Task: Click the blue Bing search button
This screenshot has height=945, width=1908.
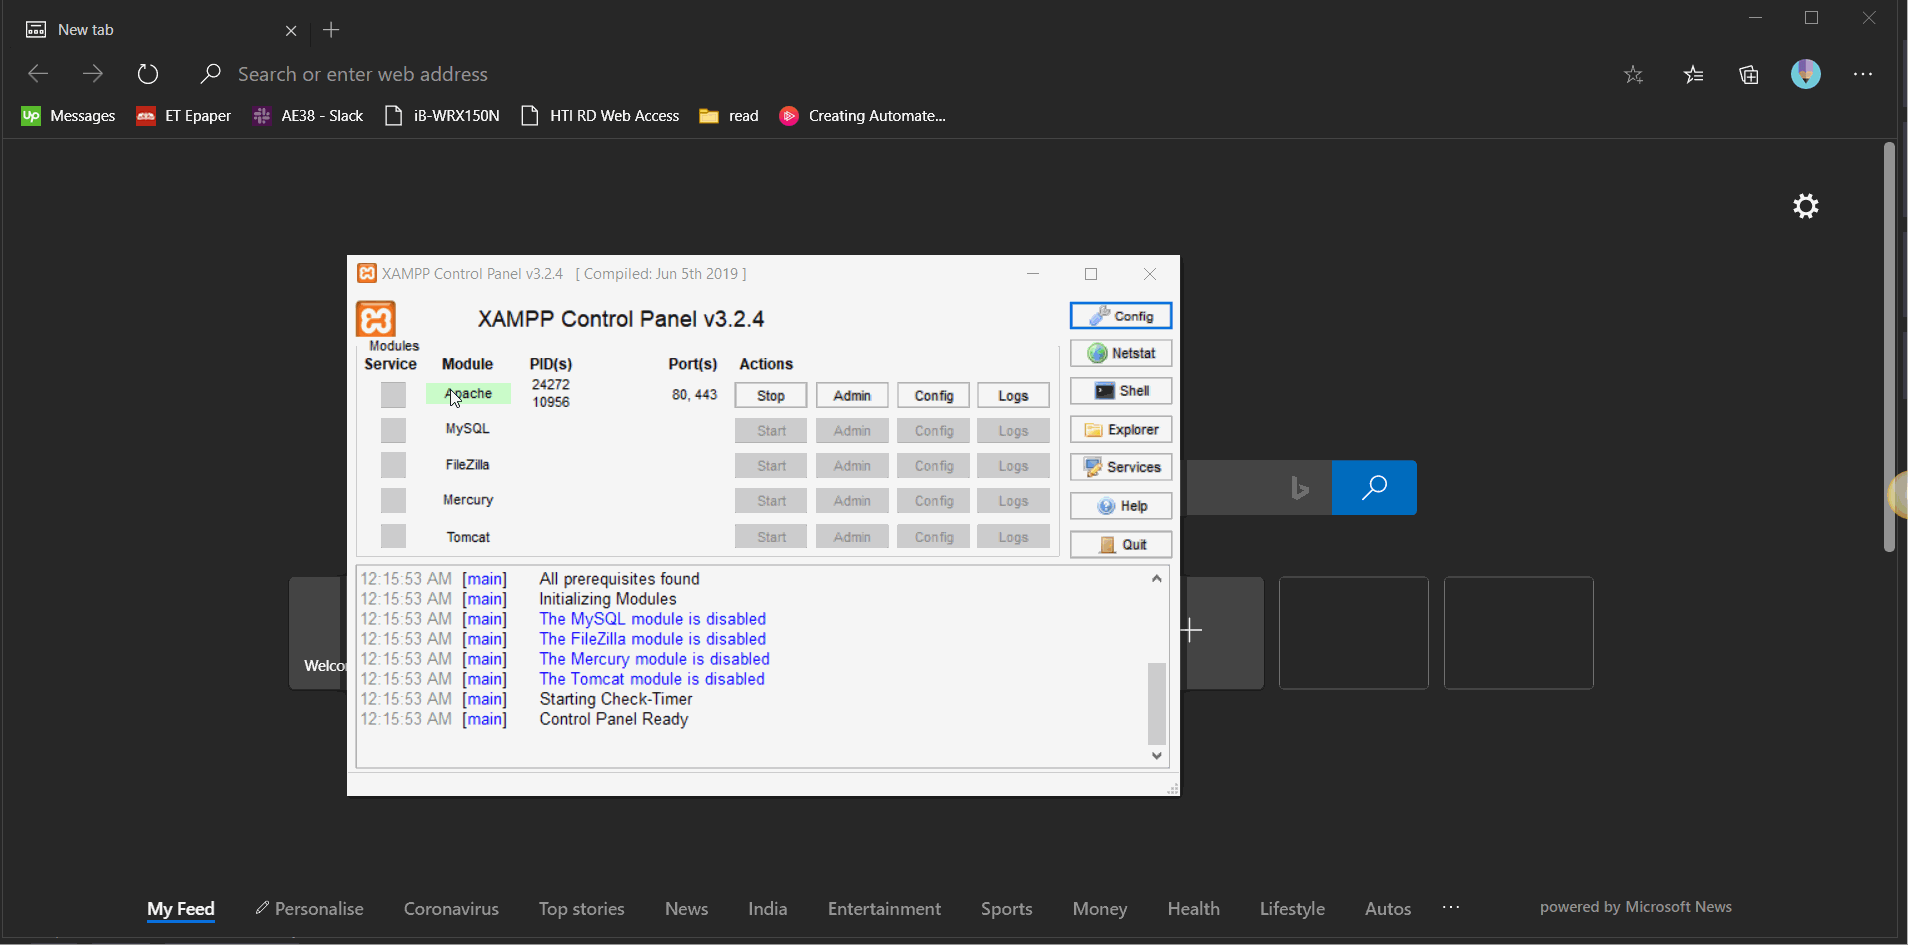Action: pos(1374,487)
